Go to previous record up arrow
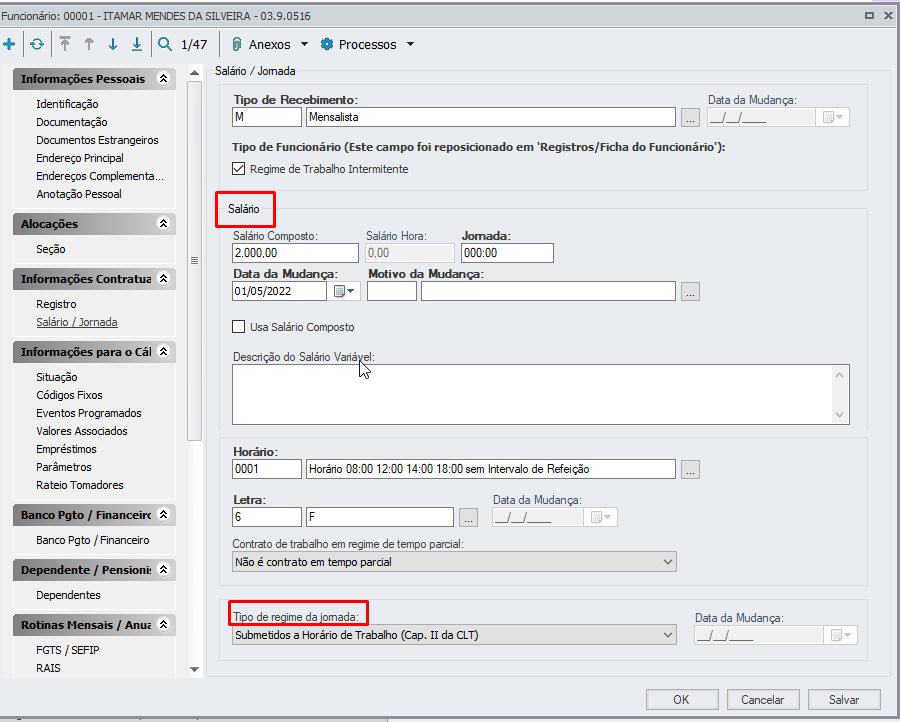Image resolution: width=900 pixels, height=722 pixels. [89, 44]
